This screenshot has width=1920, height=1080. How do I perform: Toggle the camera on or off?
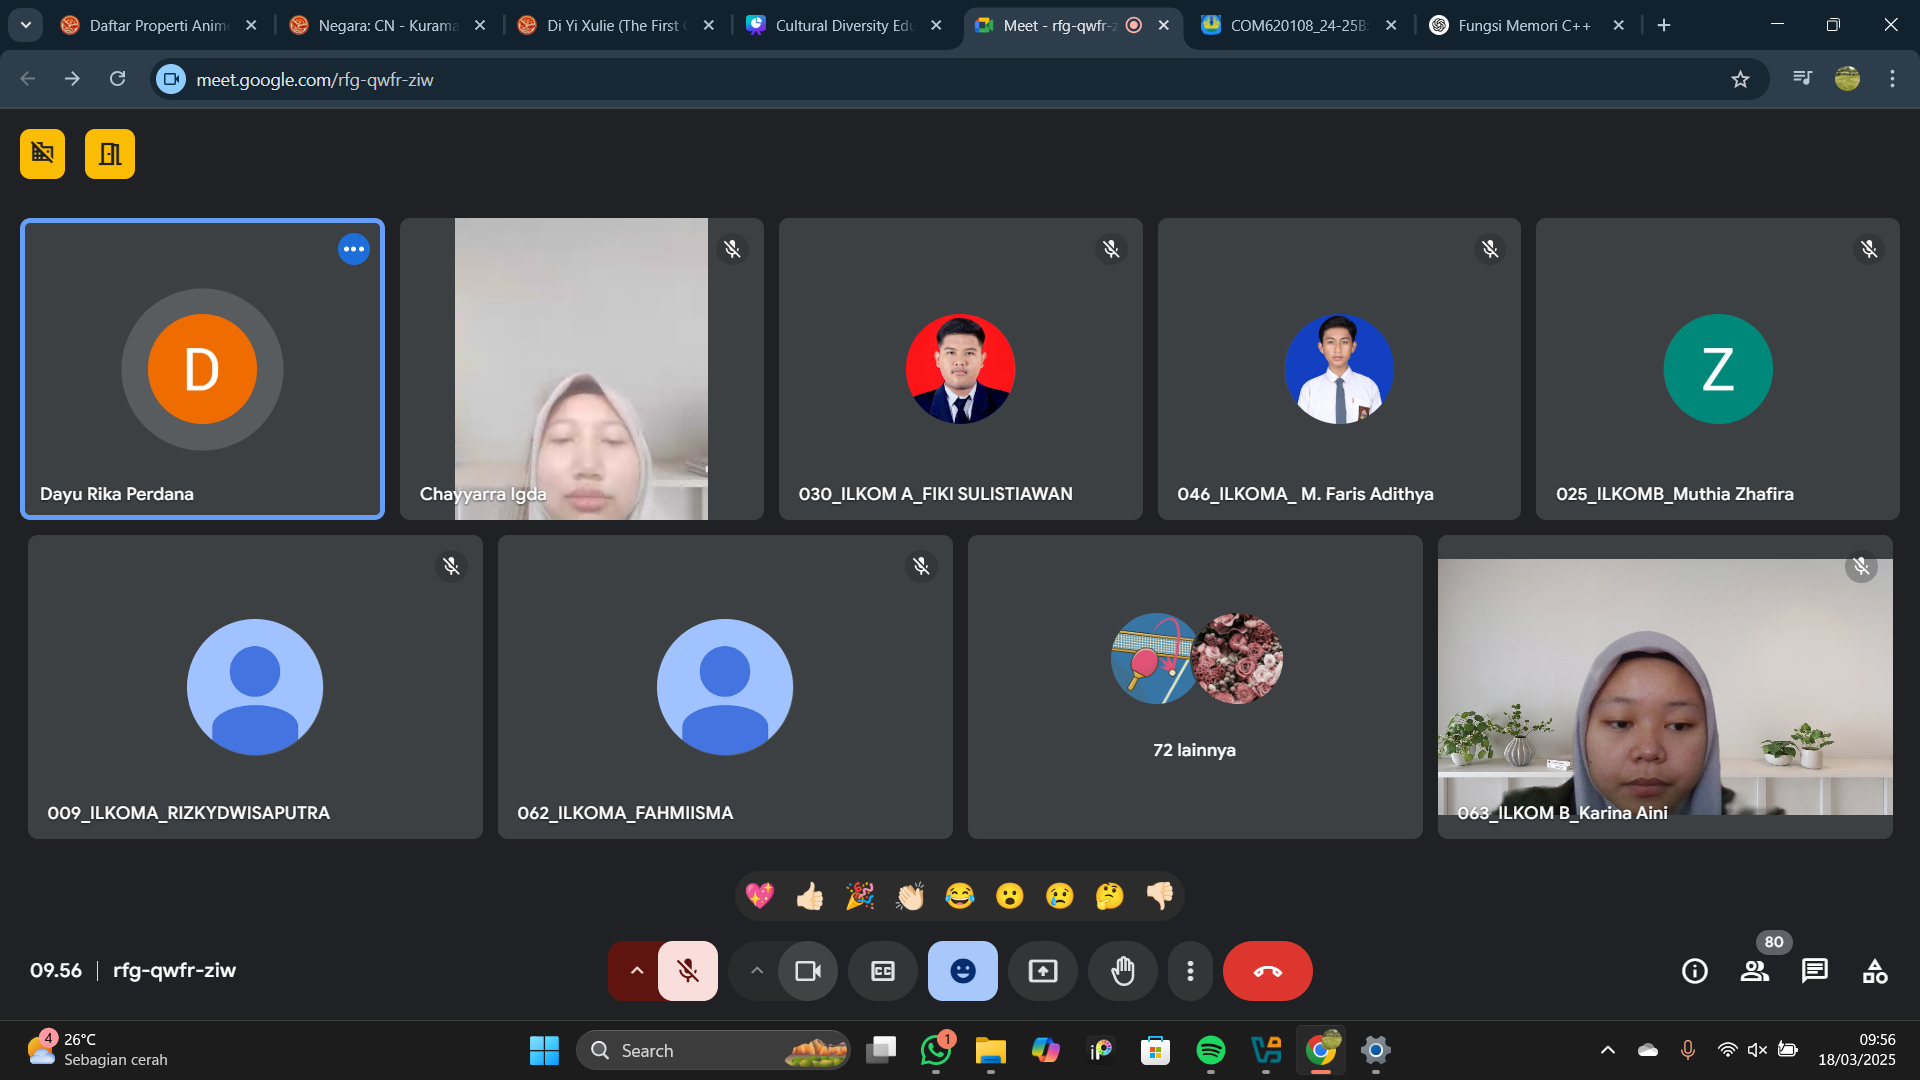(807, 971)
